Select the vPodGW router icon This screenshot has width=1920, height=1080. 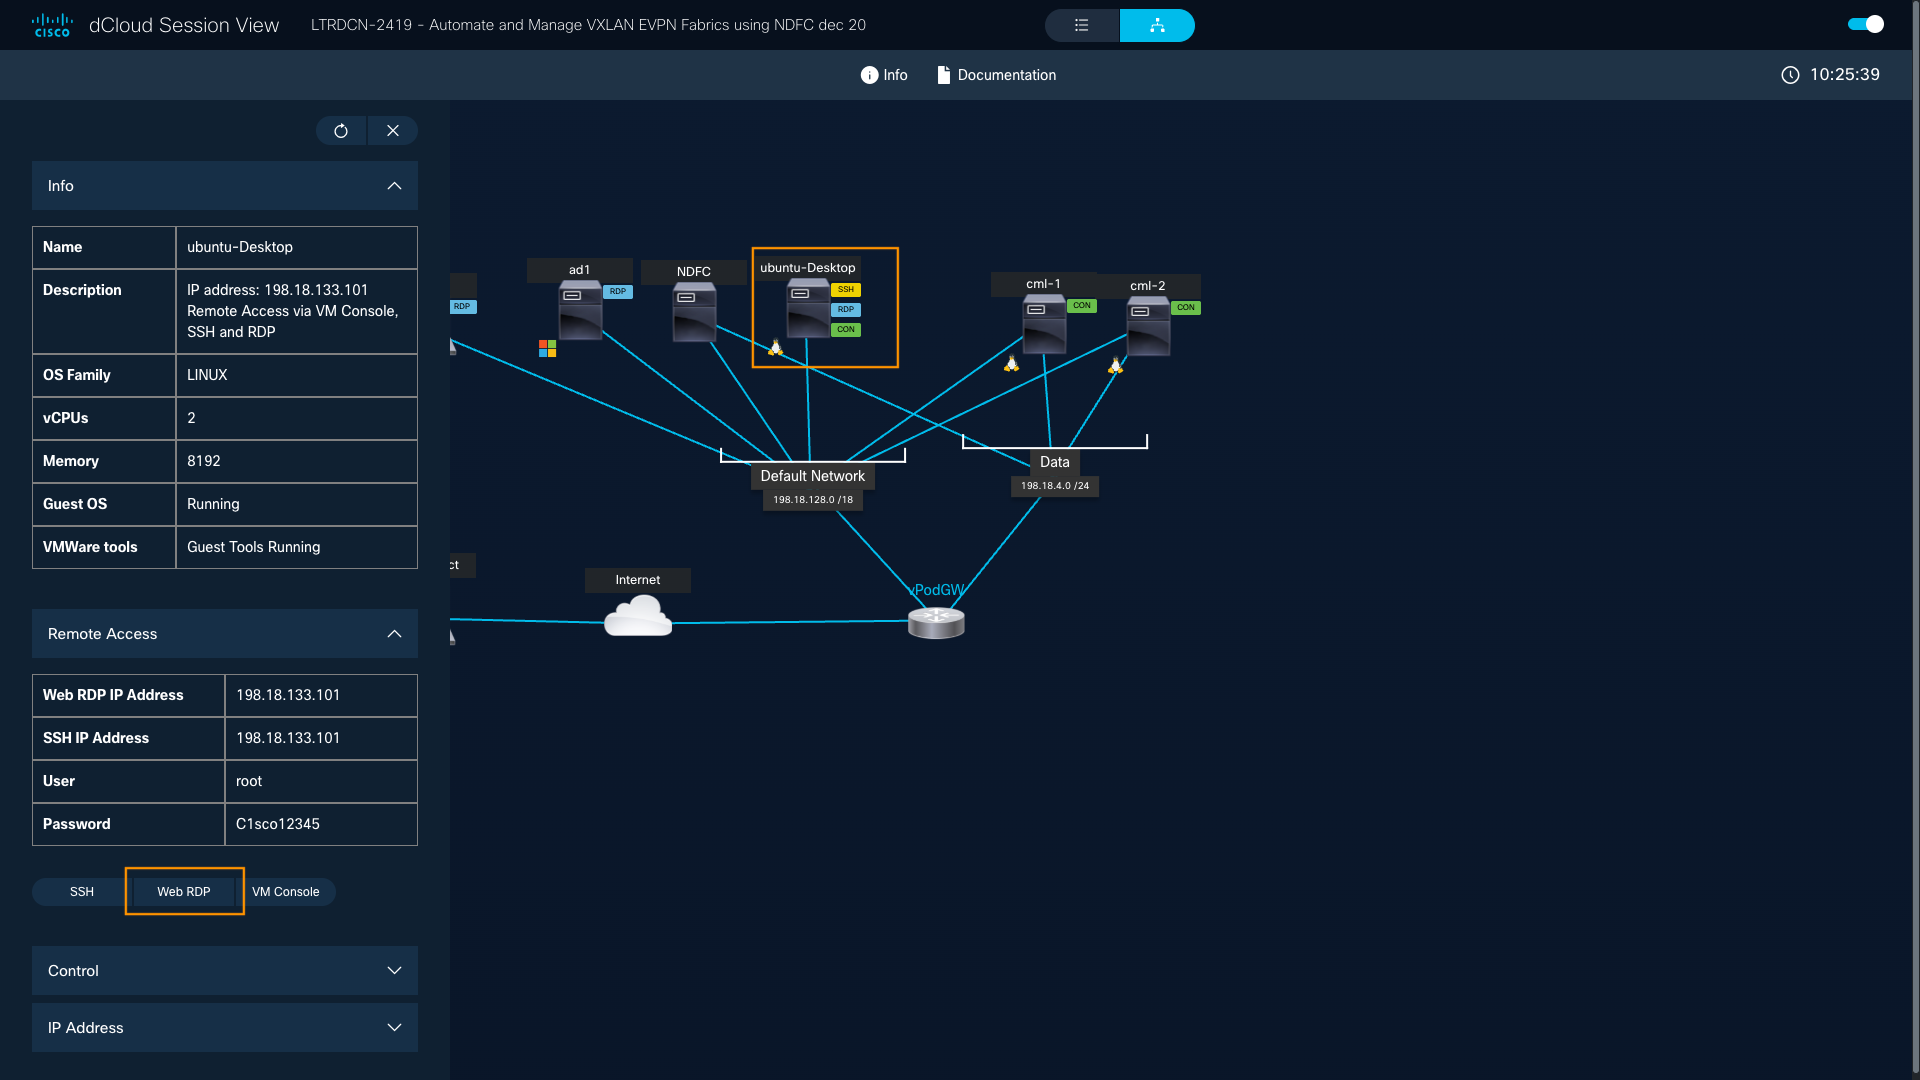pyautogui.click(x=936, y=623)
